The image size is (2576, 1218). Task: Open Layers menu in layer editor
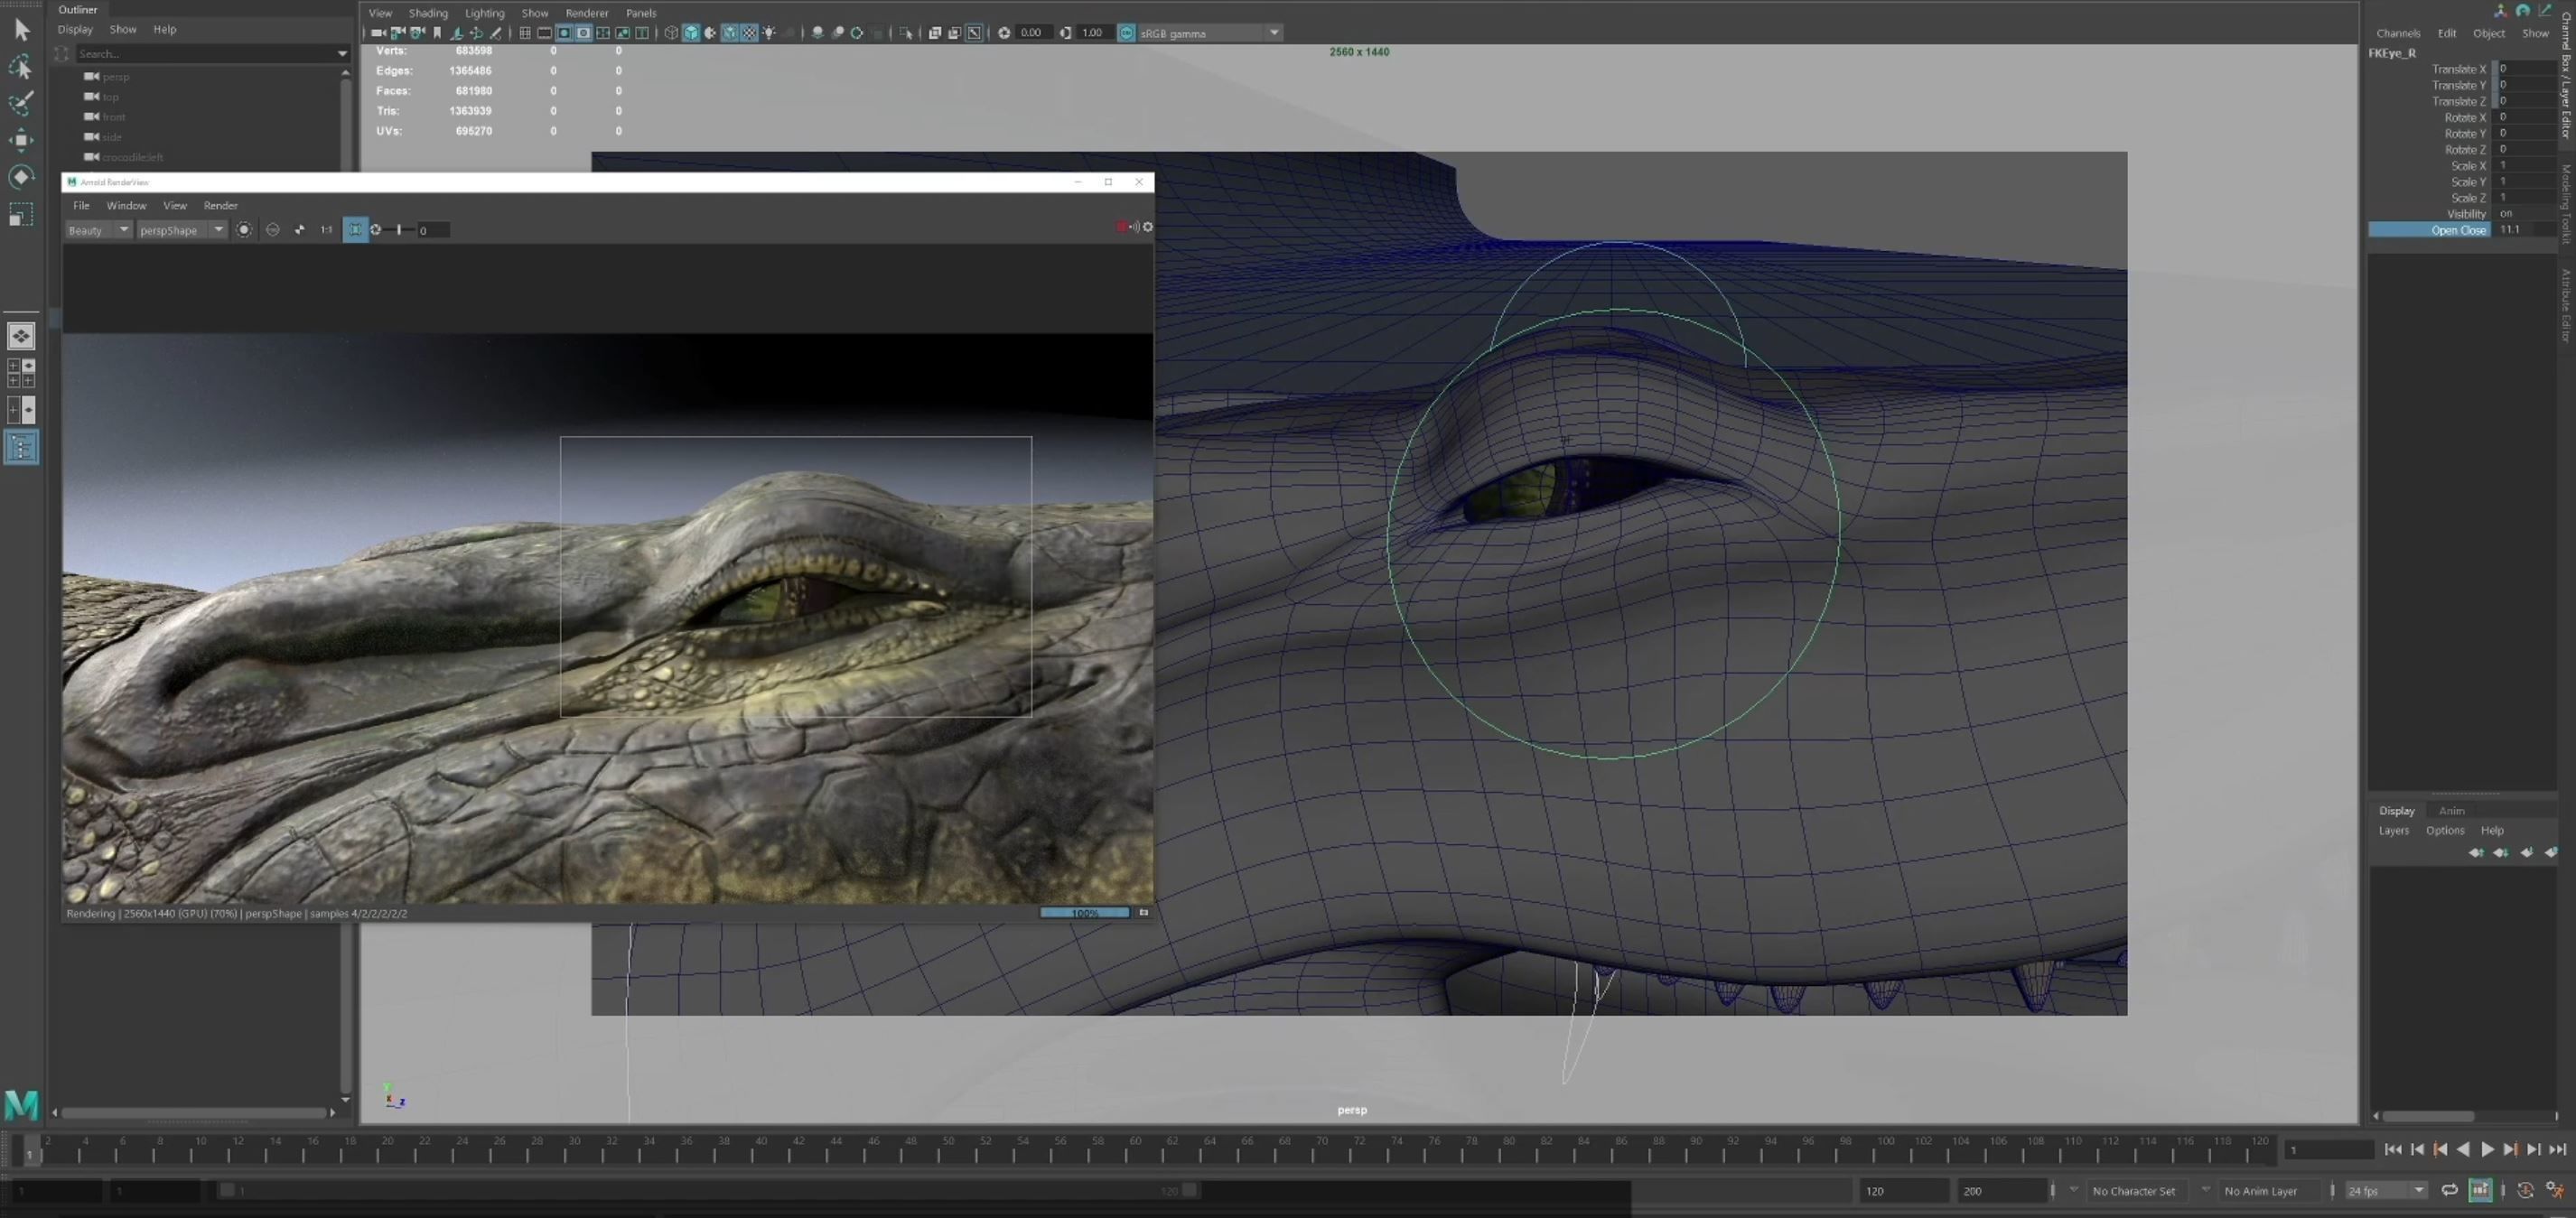point(2393,830)
